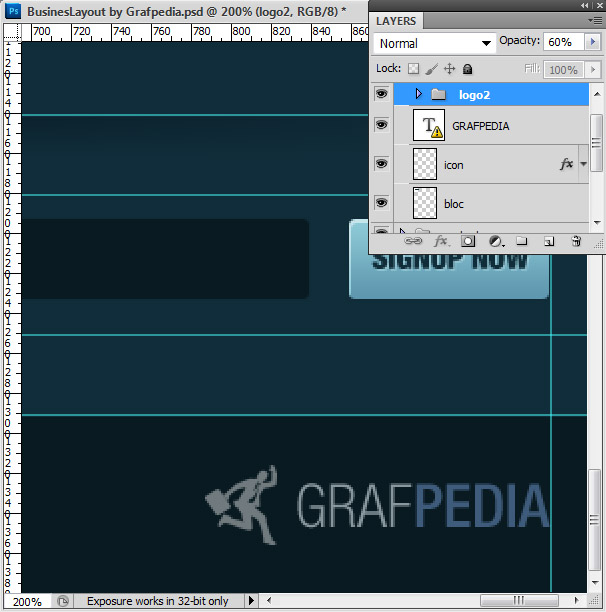606x612 pixels.
Task: Create a new layer icon
Action: tap(549, 242)
